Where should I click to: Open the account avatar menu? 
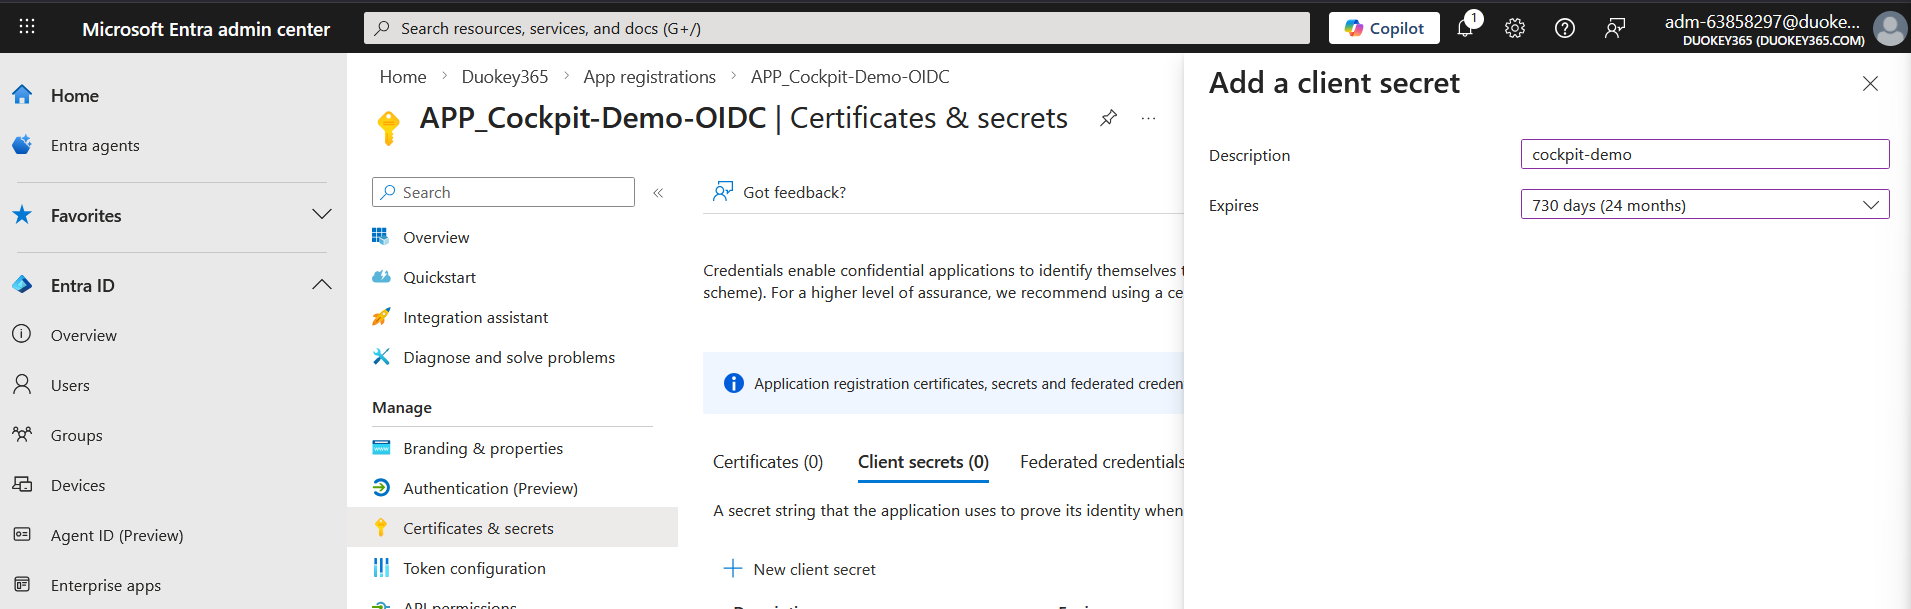click(x=1890, y=28)
